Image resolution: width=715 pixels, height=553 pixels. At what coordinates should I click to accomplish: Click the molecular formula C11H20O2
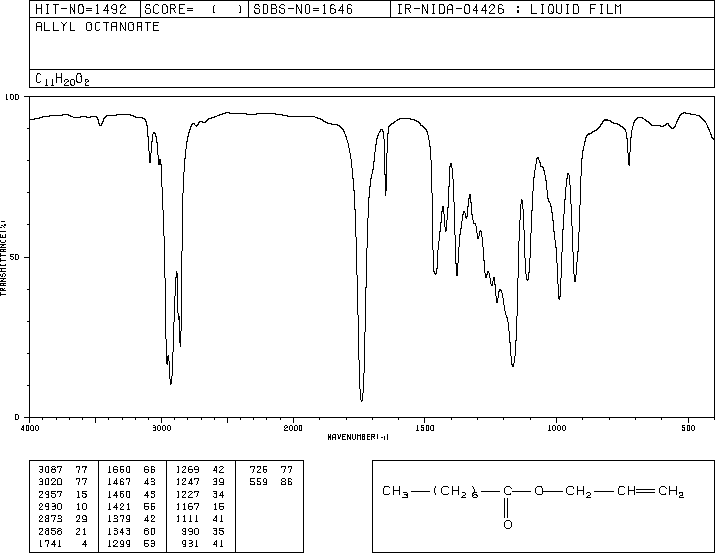click(x=62, y=79)
